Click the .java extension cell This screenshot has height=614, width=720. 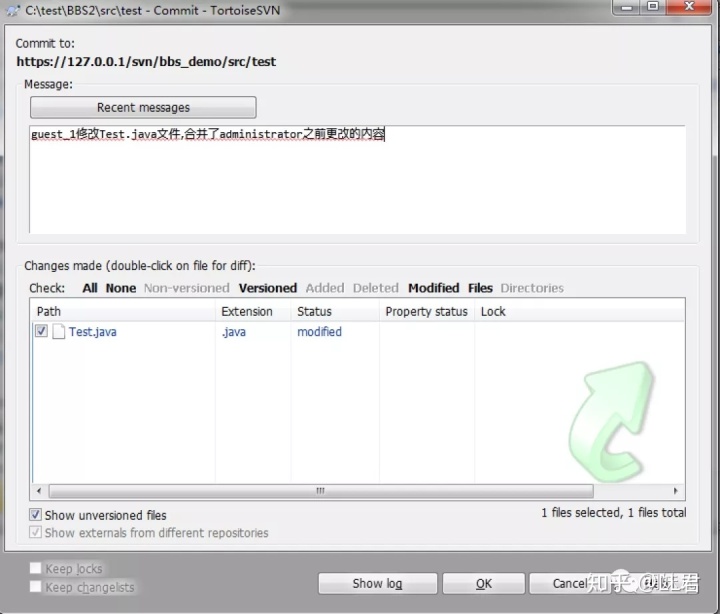234,332
